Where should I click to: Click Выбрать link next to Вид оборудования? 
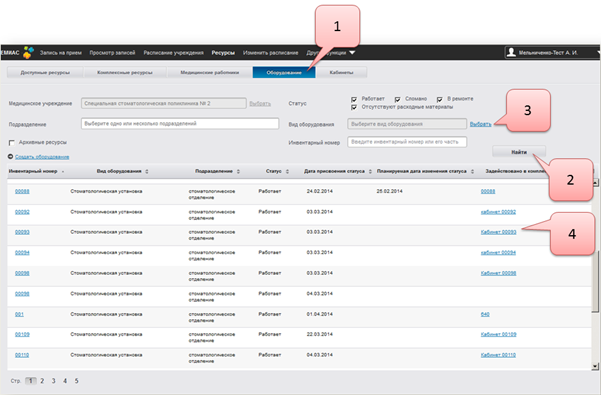click(480, 124)
